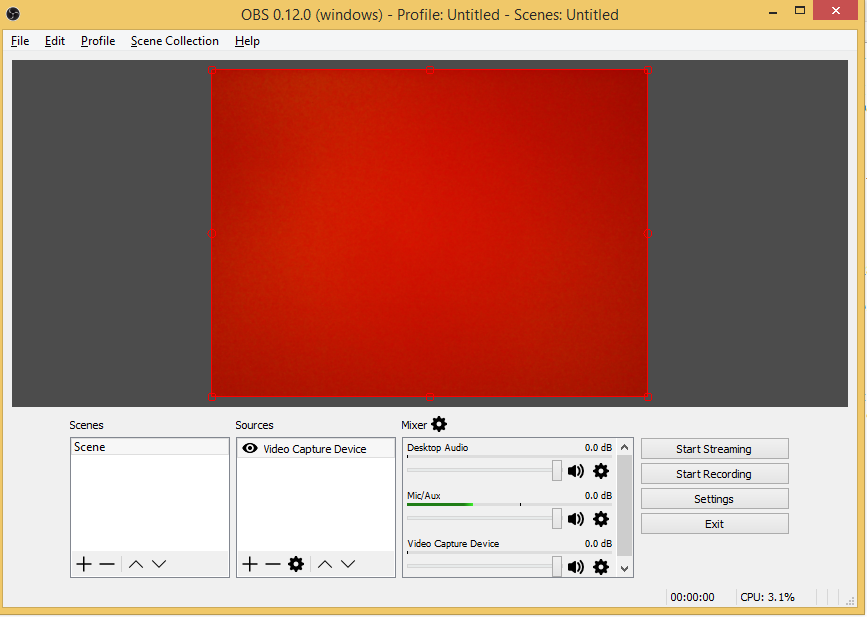Screen dimensions: 867x617
Task: Move source down in the list
Action: [348, 564]
